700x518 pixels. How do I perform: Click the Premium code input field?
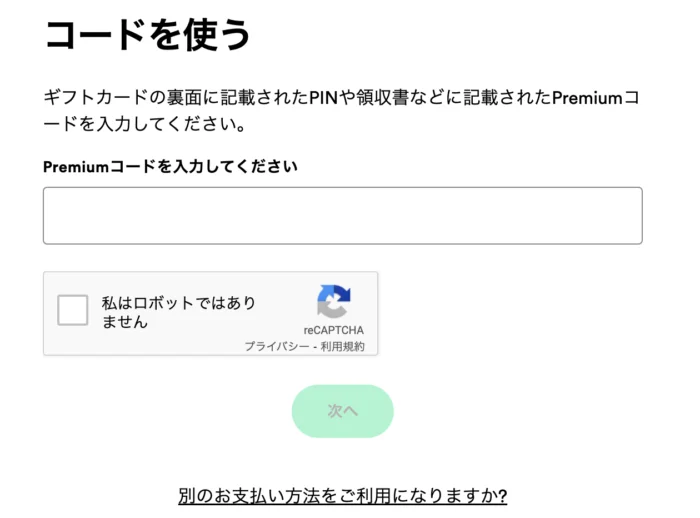pos(342,216)
